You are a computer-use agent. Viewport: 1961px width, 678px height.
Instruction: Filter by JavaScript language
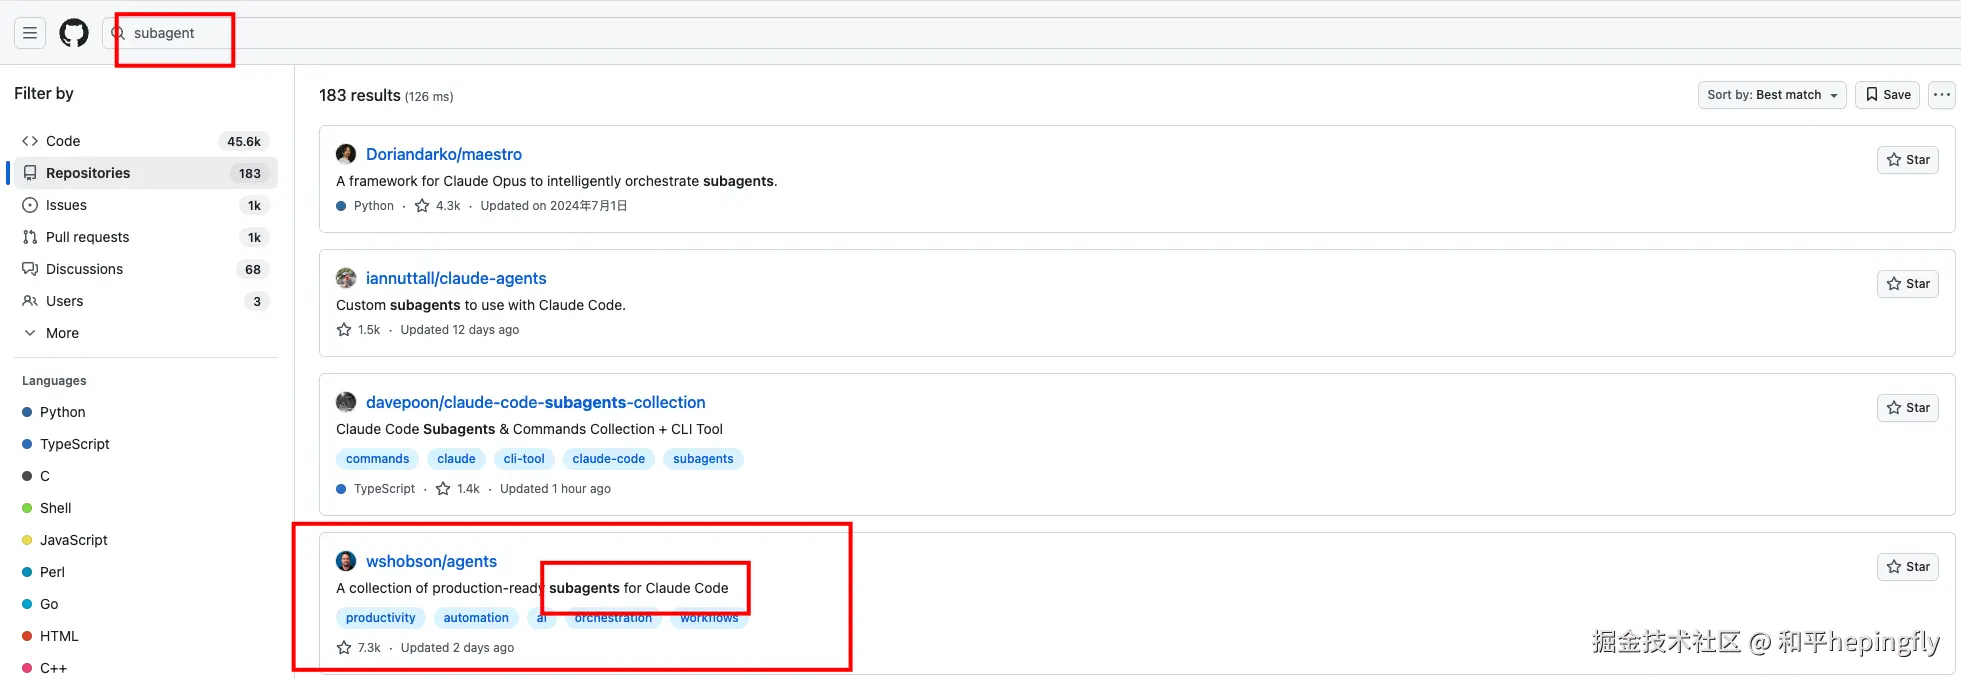point(65,540)
